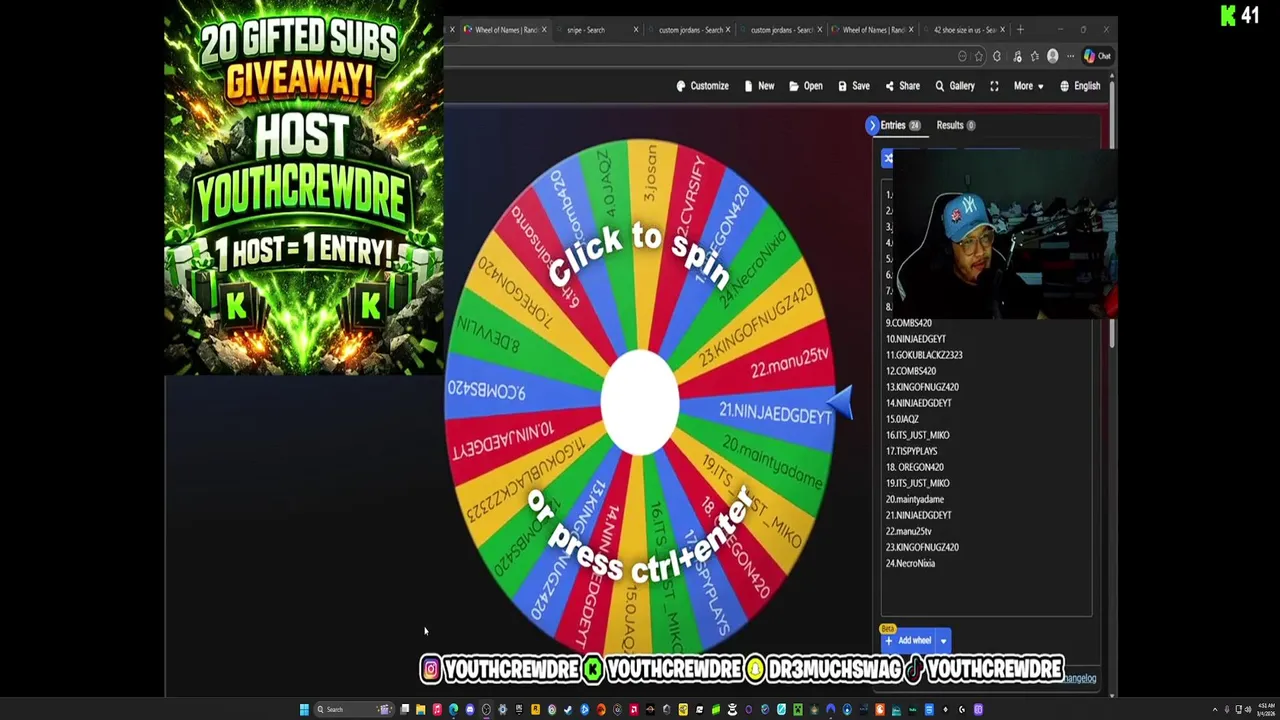
Task: Open Task View from the taskbar
Action: [x=405, y=710]
